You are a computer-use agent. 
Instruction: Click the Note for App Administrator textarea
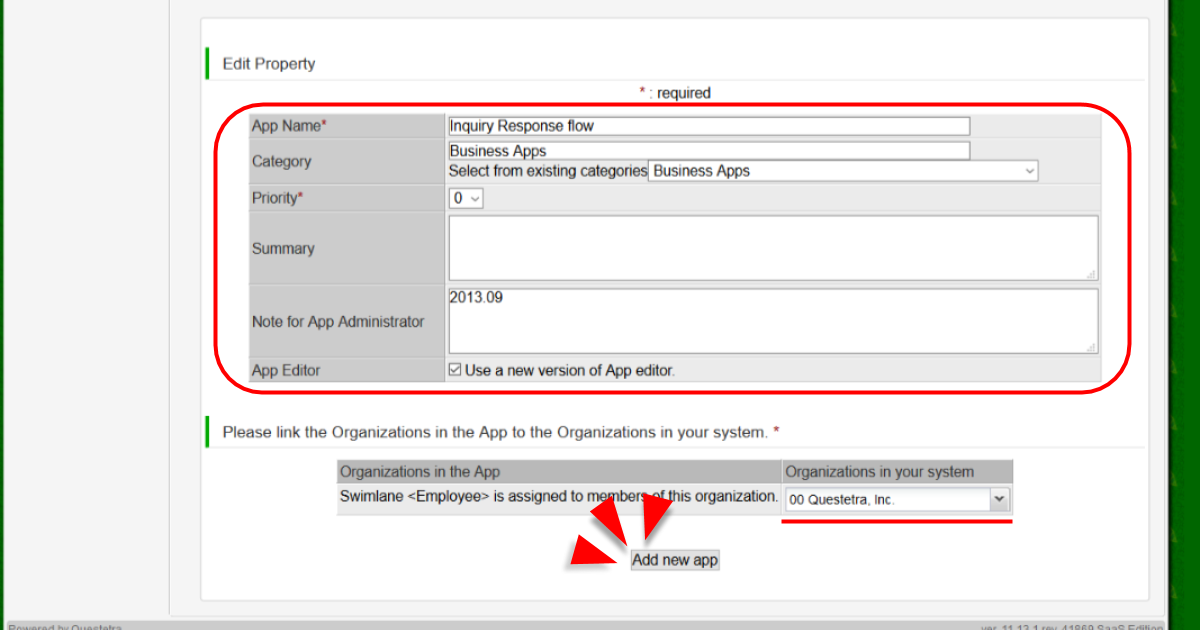click(772, 321)
